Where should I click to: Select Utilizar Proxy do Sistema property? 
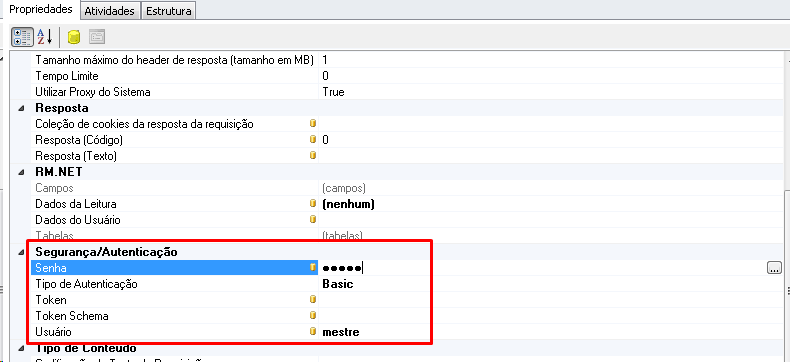[x=93, y=92]
